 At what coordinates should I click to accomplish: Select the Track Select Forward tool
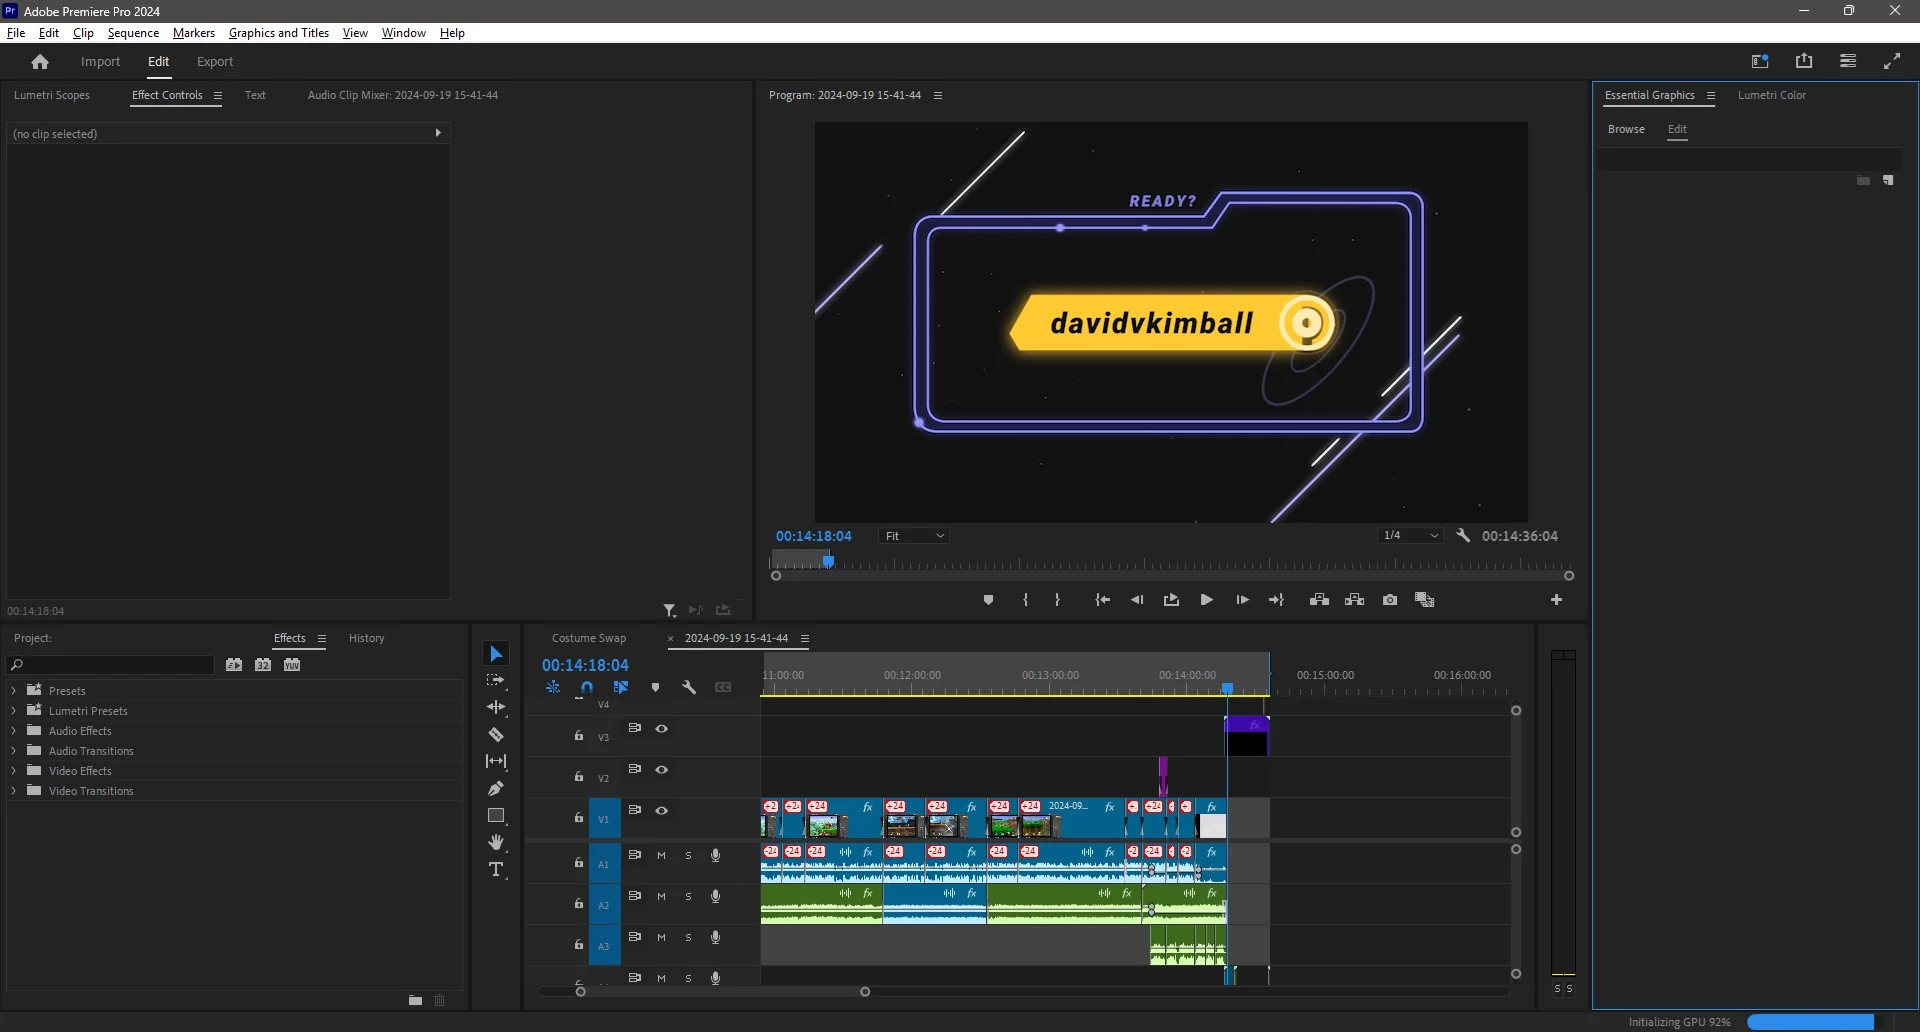pyautogui.click(x=497, y=680)
